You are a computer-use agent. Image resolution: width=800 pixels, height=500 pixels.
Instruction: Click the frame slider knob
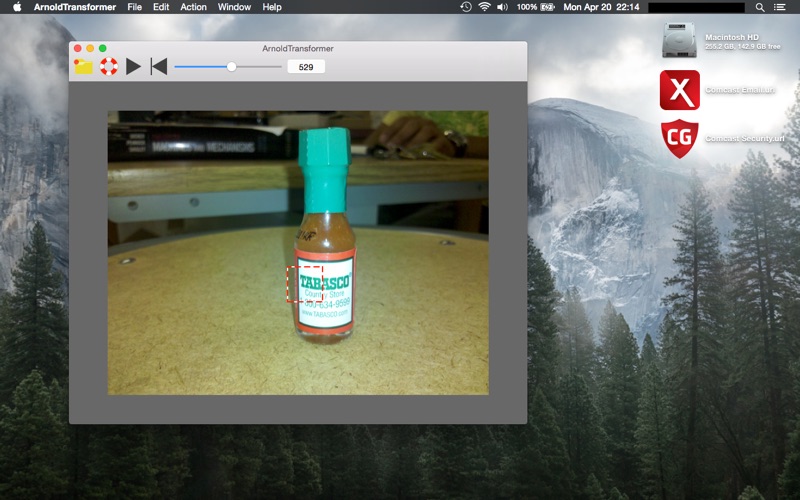pos(232,67)
